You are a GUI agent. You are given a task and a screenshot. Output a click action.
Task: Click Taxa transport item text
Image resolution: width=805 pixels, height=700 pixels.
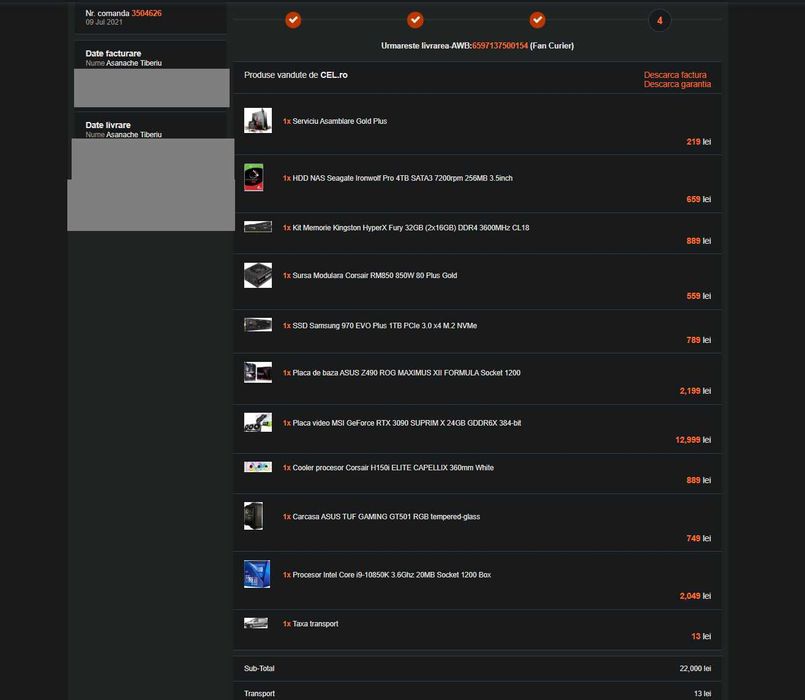315,624
